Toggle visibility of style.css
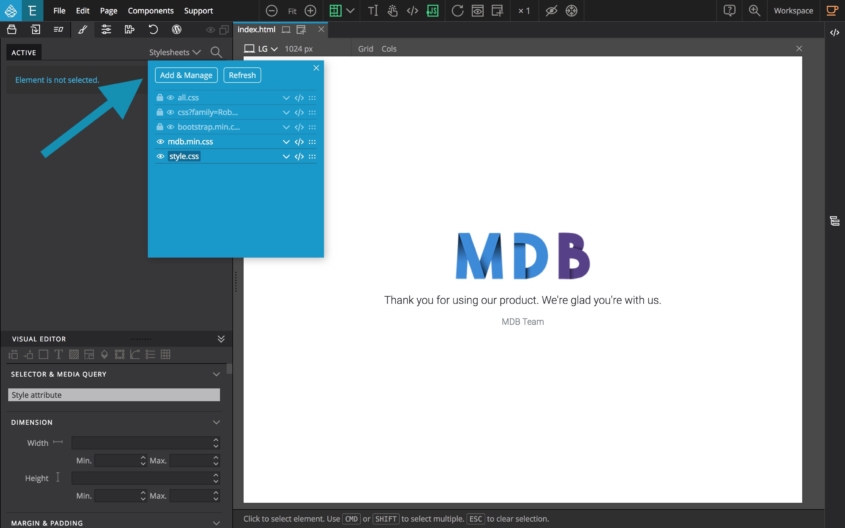This screenshot has width=845, height=528. 160,156
